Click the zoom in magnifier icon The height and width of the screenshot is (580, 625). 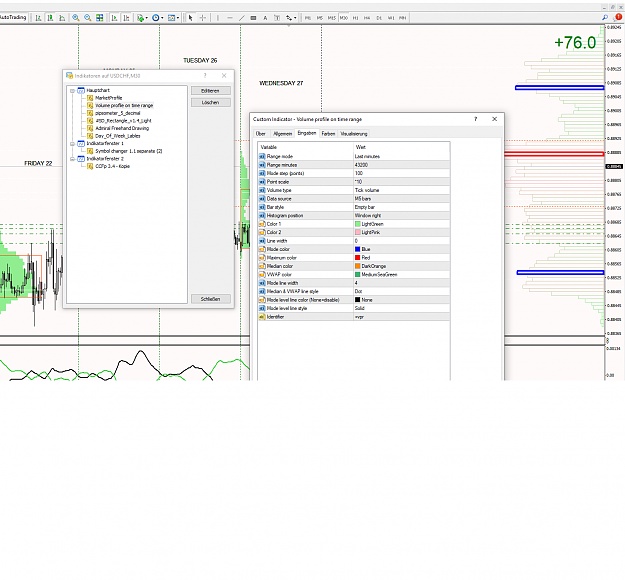coord(76,18)
